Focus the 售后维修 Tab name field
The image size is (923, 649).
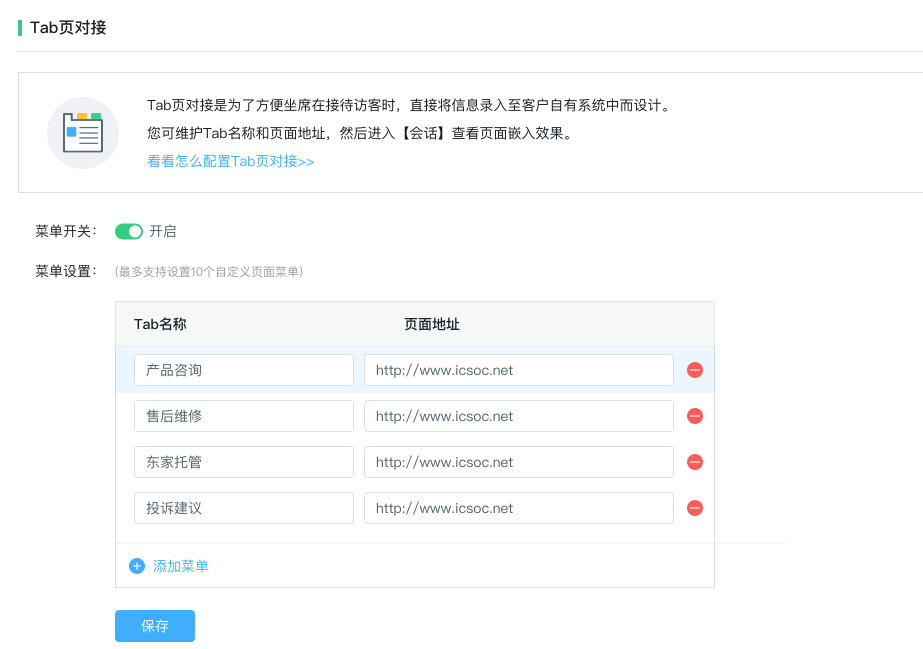point(244,416)
